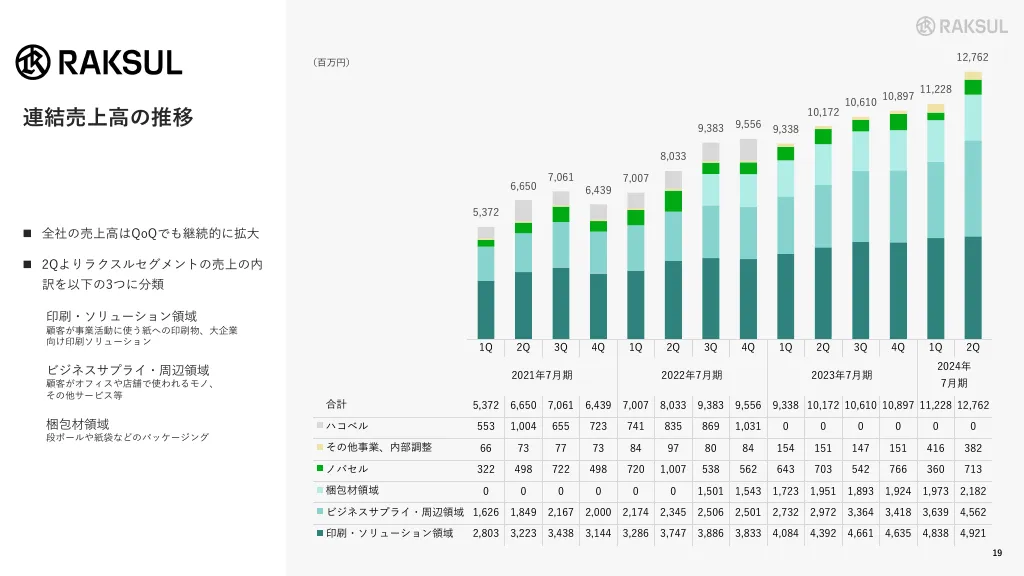Click the bullet starting 2Qよりラクスルセグメント
The width and height of the screenshot is (1024, 576).
tap(152, 274)
